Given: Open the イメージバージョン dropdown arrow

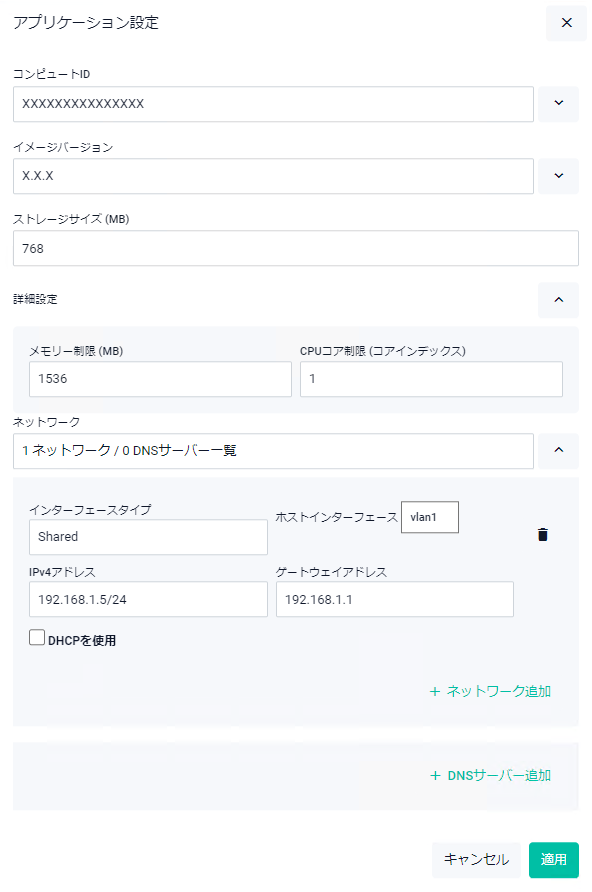Looking at the screenshot, I should click(558, 176).
